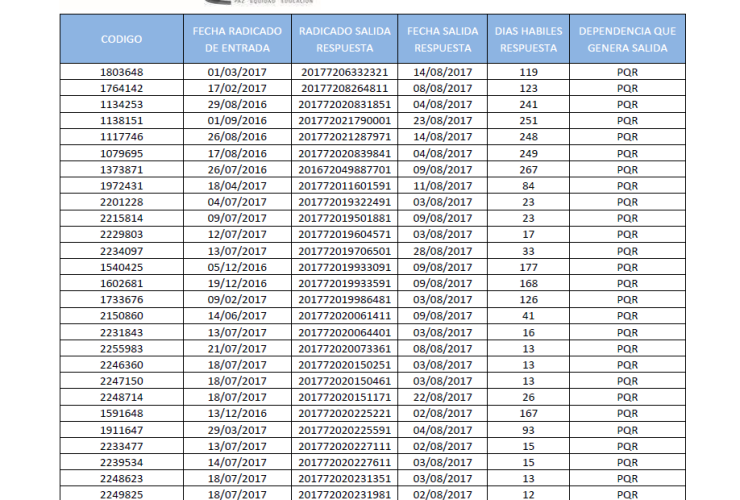The width and height of the screenshot is (740, 500).
Task: Click outgoing number 20177208264811
Action: [x=345, y=88]
